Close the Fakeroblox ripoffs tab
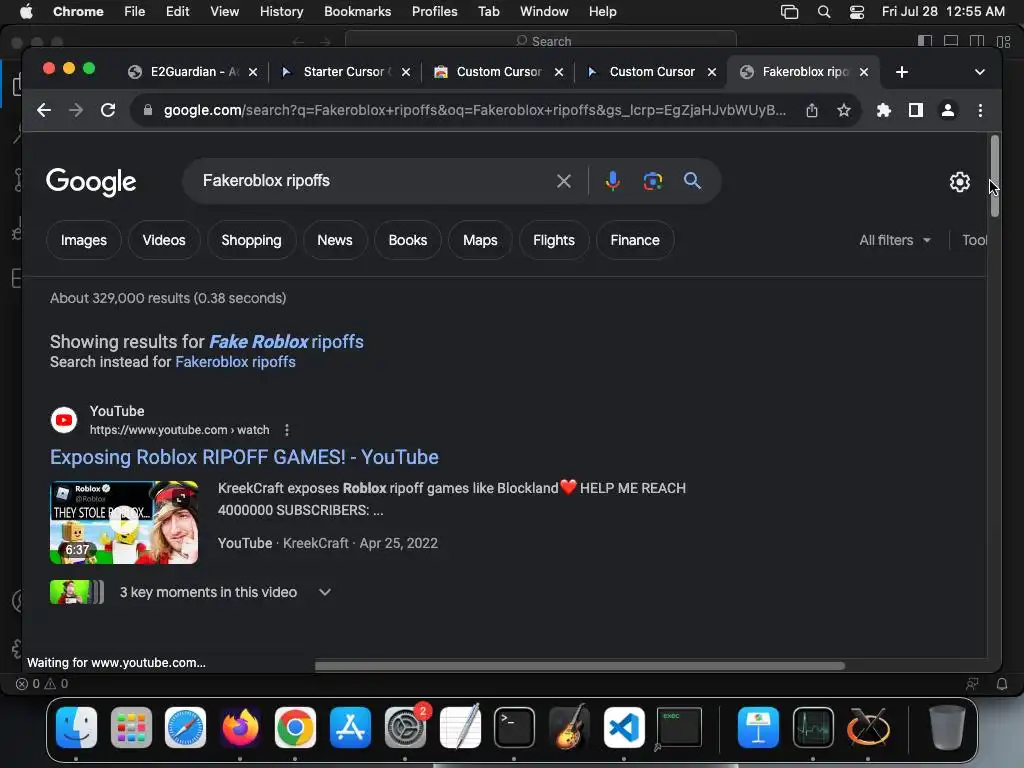The height and width of the screenshot is (768, 1024). click(863, 72)
